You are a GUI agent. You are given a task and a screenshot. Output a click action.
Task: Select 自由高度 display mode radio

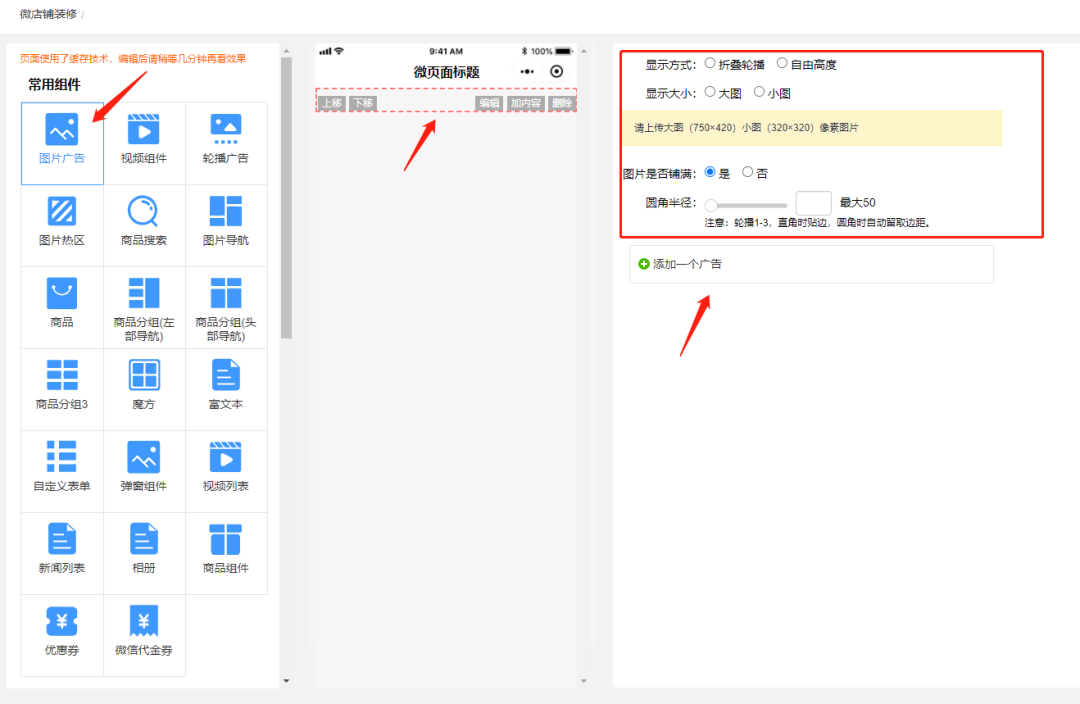point(782,63)
